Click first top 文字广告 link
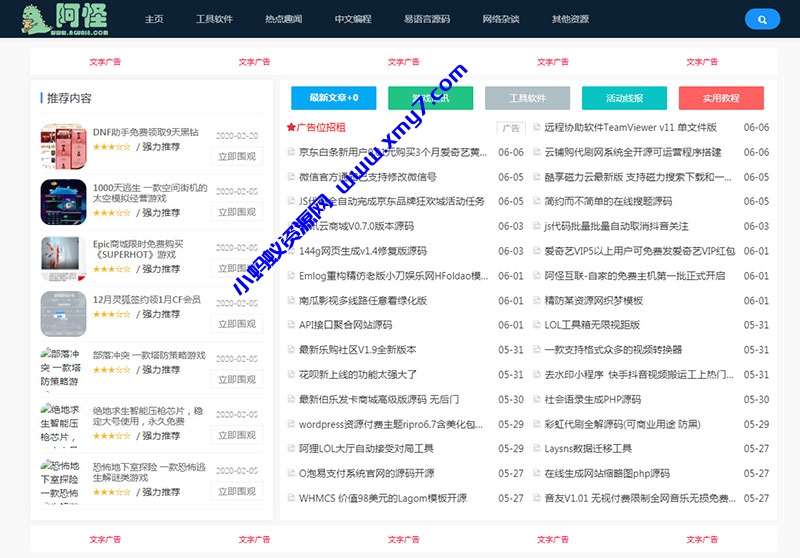Image resolution: width=800 pixels, height=558 pixels. pos(105,62)
